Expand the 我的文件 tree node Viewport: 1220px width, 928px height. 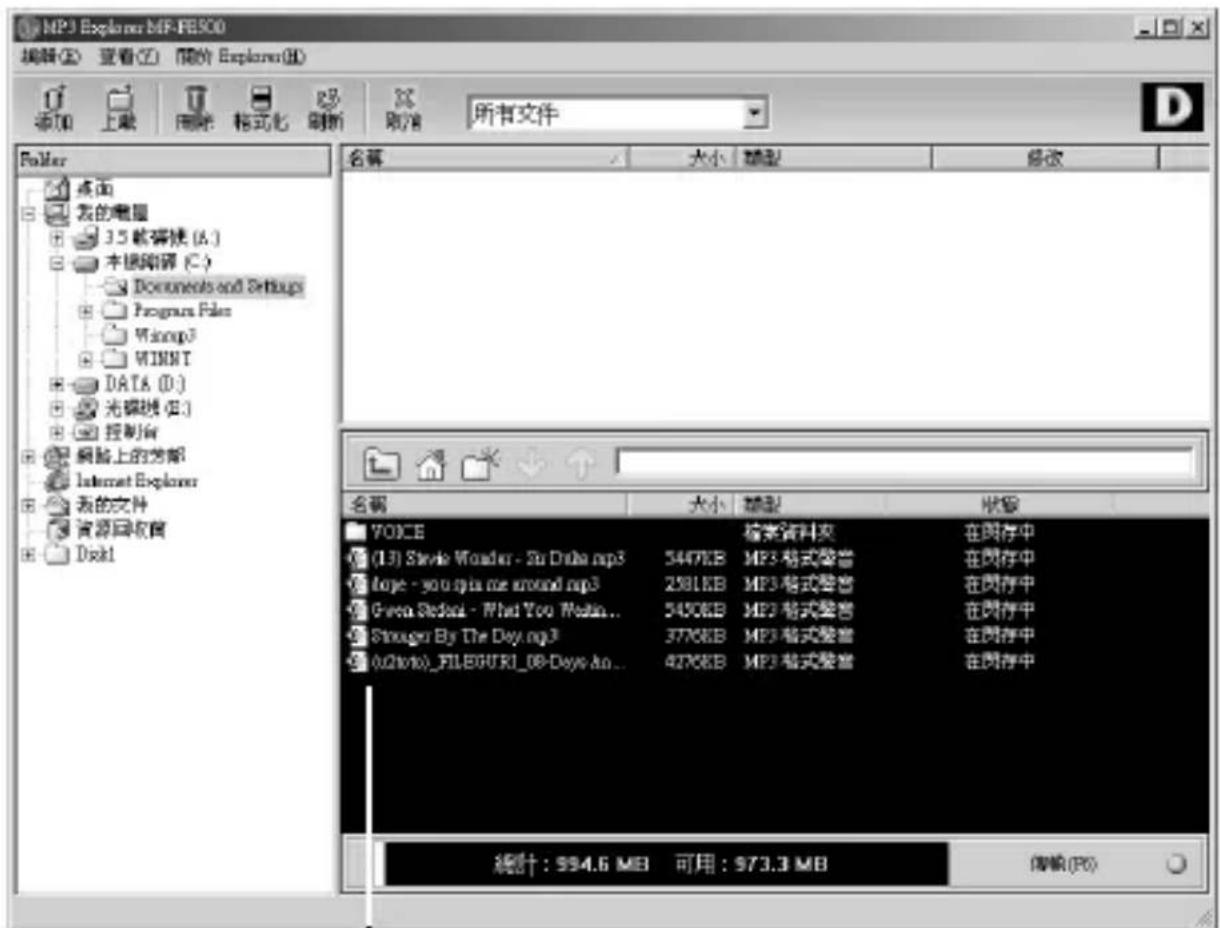[x=29, y=506]
